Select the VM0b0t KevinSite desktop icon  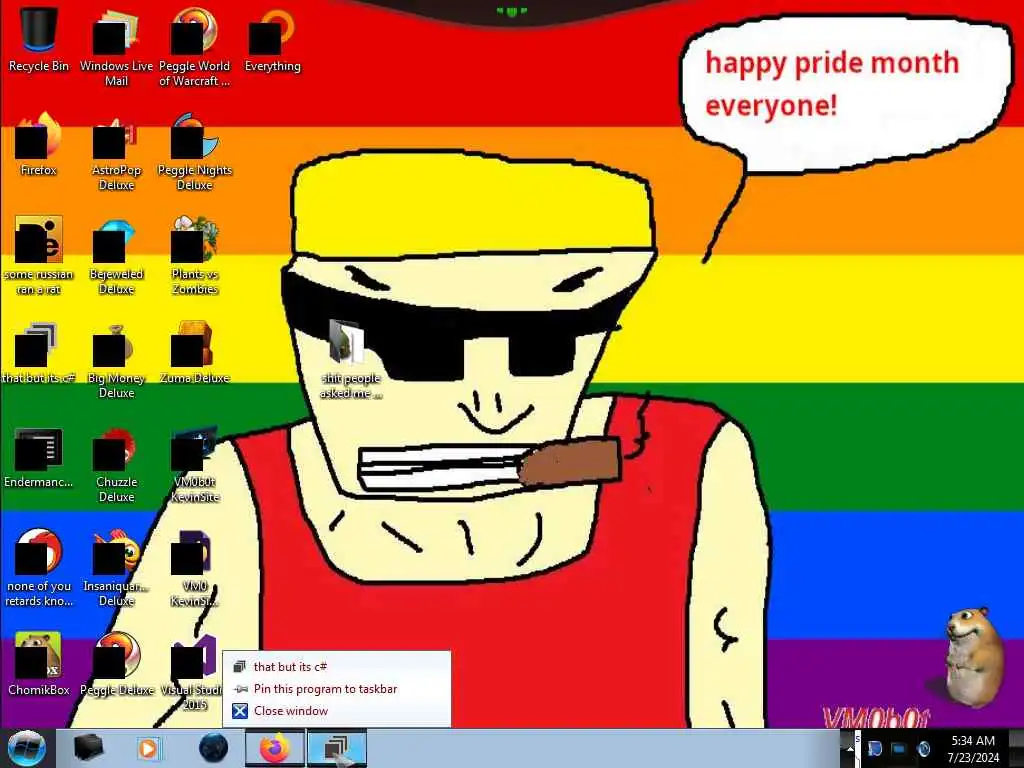point(195,464)
